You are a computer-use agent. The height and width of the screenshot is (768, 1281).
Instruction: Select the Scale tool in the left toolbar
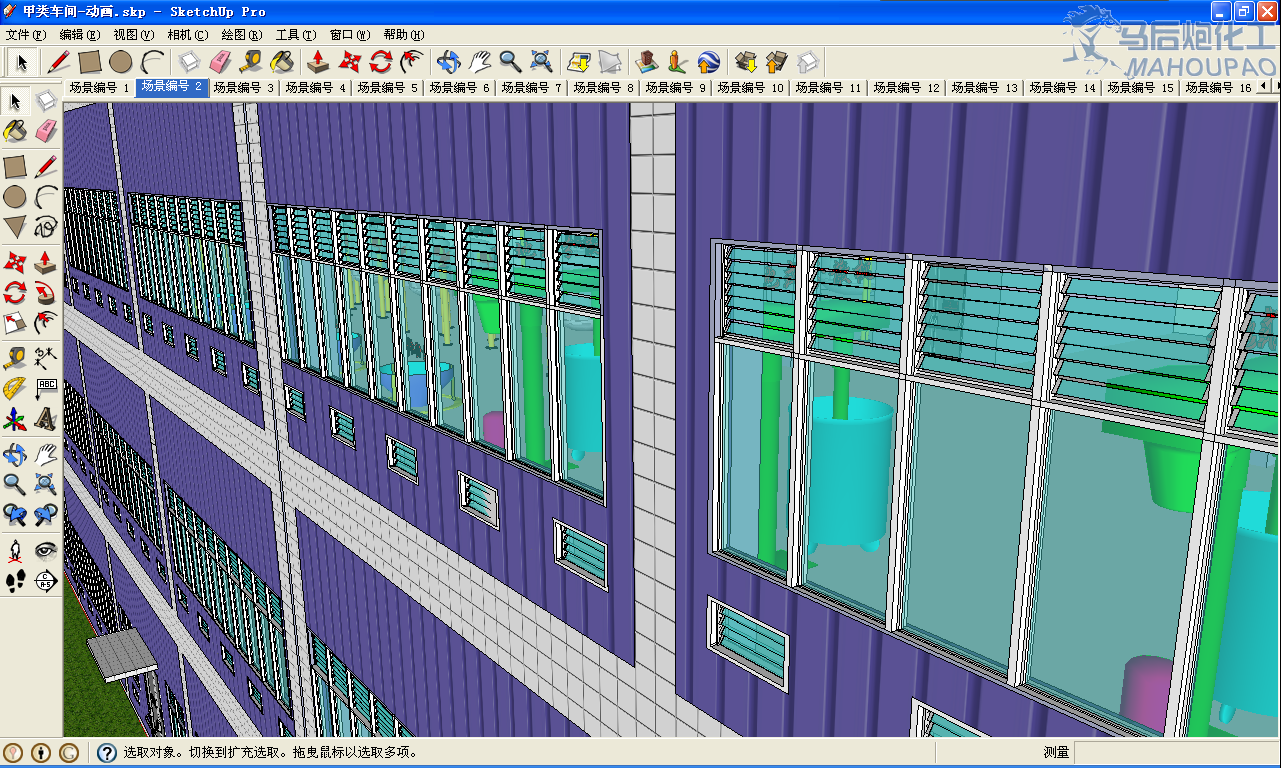pos(15,323)
